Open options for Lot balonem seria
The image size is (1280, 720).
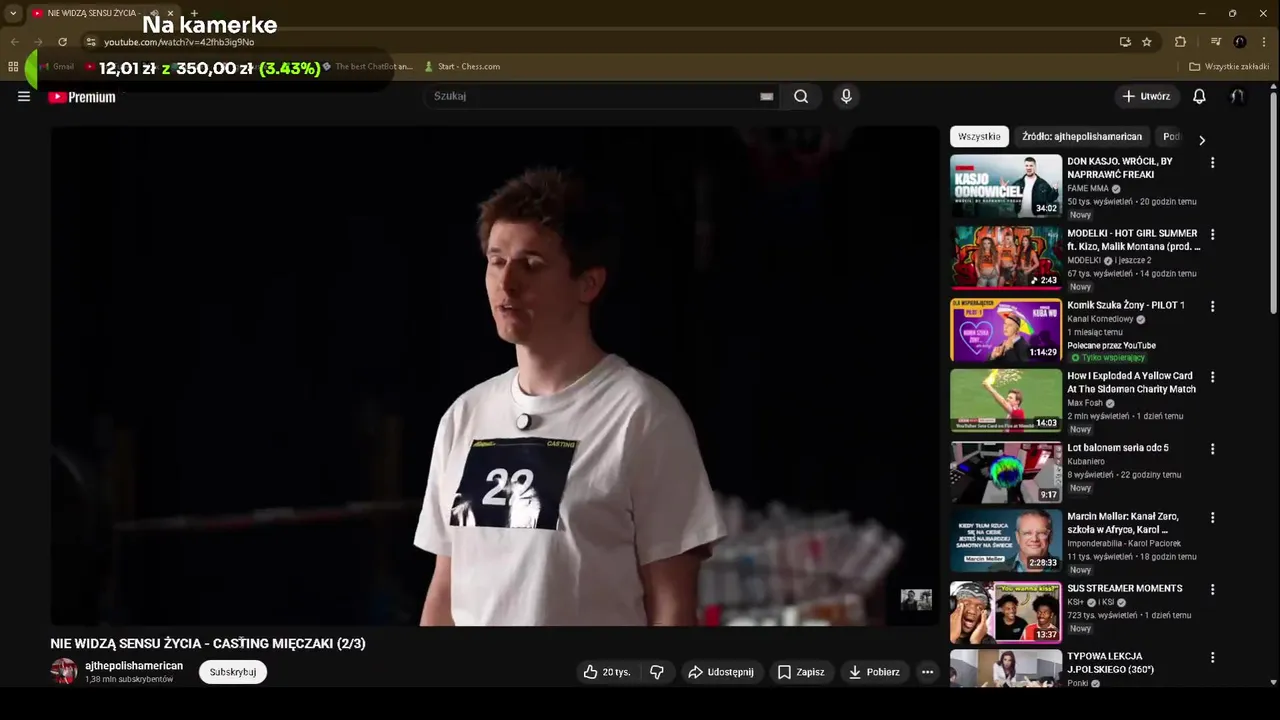(x=1212, y=449)
